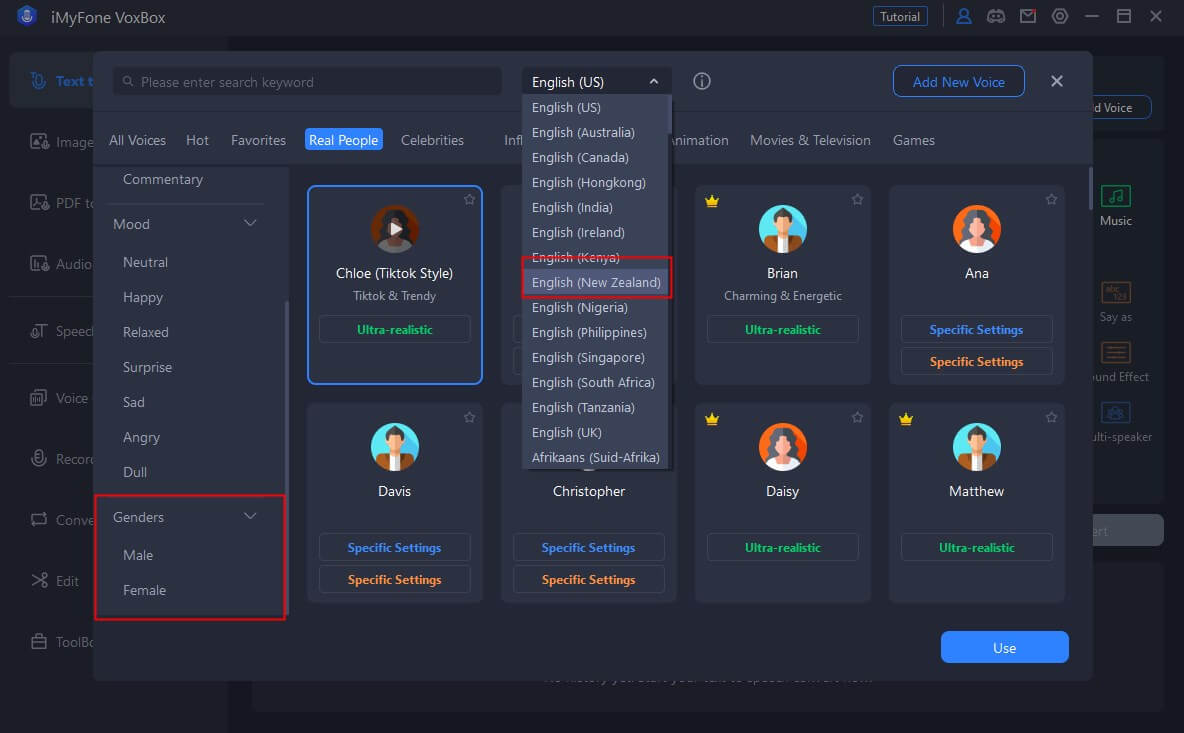
Task: Collapse the Genders filter section
Action: click(250, 516)
